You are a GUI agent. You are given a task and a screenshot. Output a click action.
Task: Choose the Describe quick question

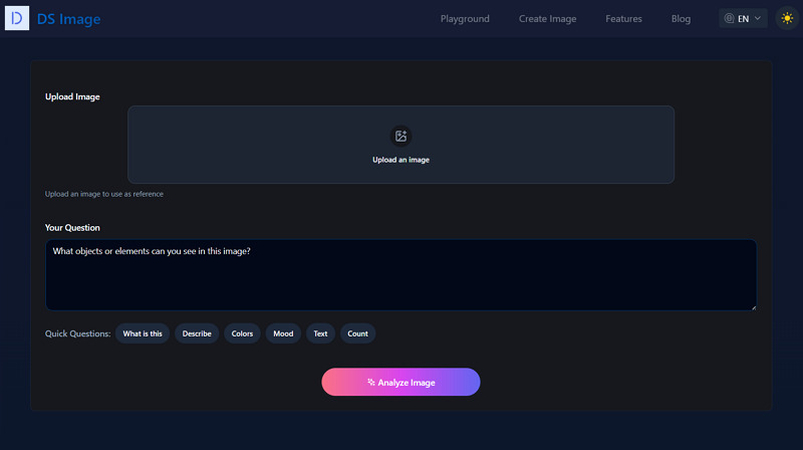tap(197, 334)
